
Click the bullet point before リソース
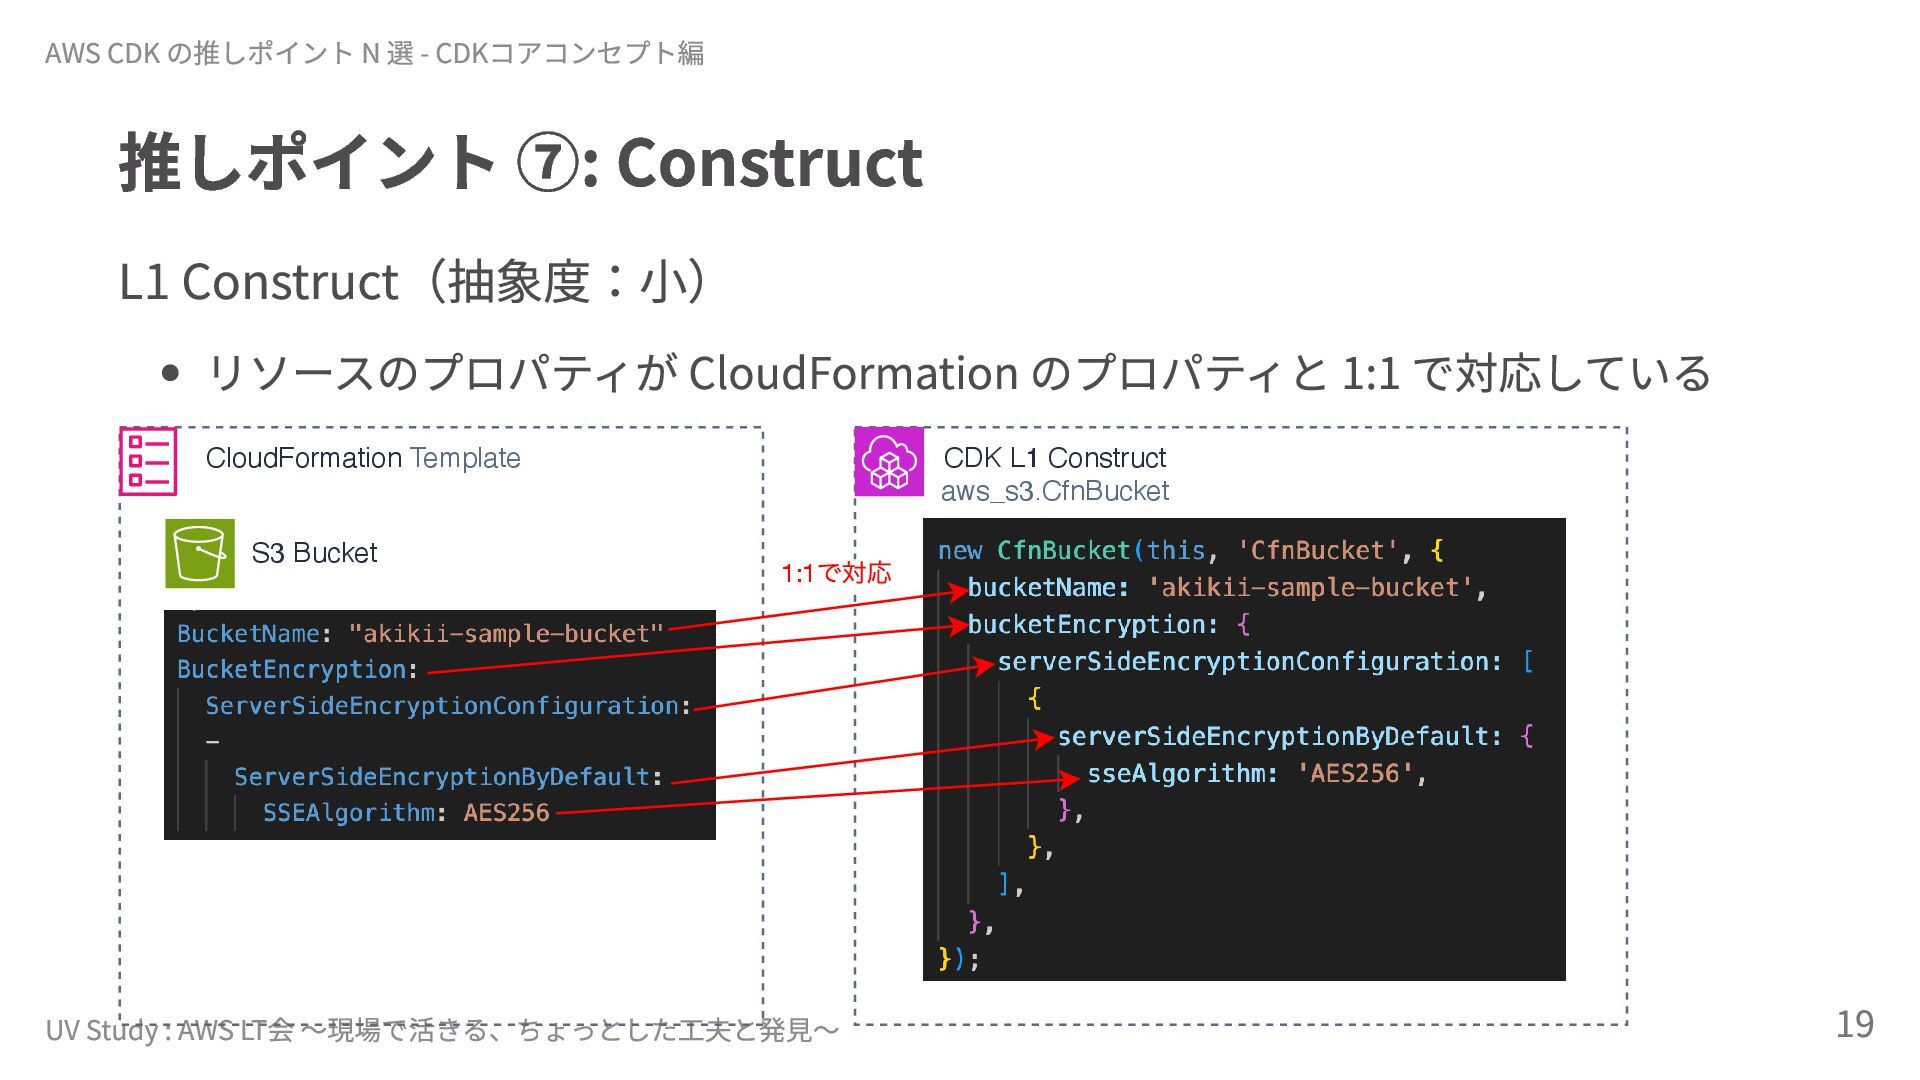[x=170, y=374]
